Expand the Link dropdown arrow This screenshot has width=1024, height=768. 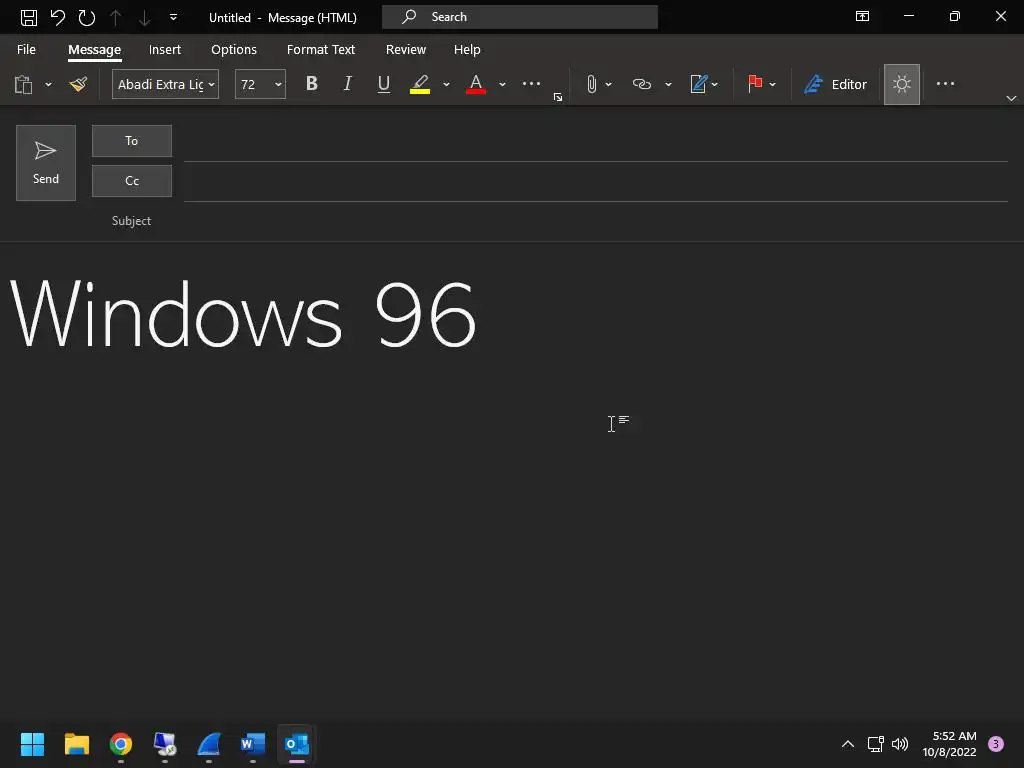pos(668,84)
